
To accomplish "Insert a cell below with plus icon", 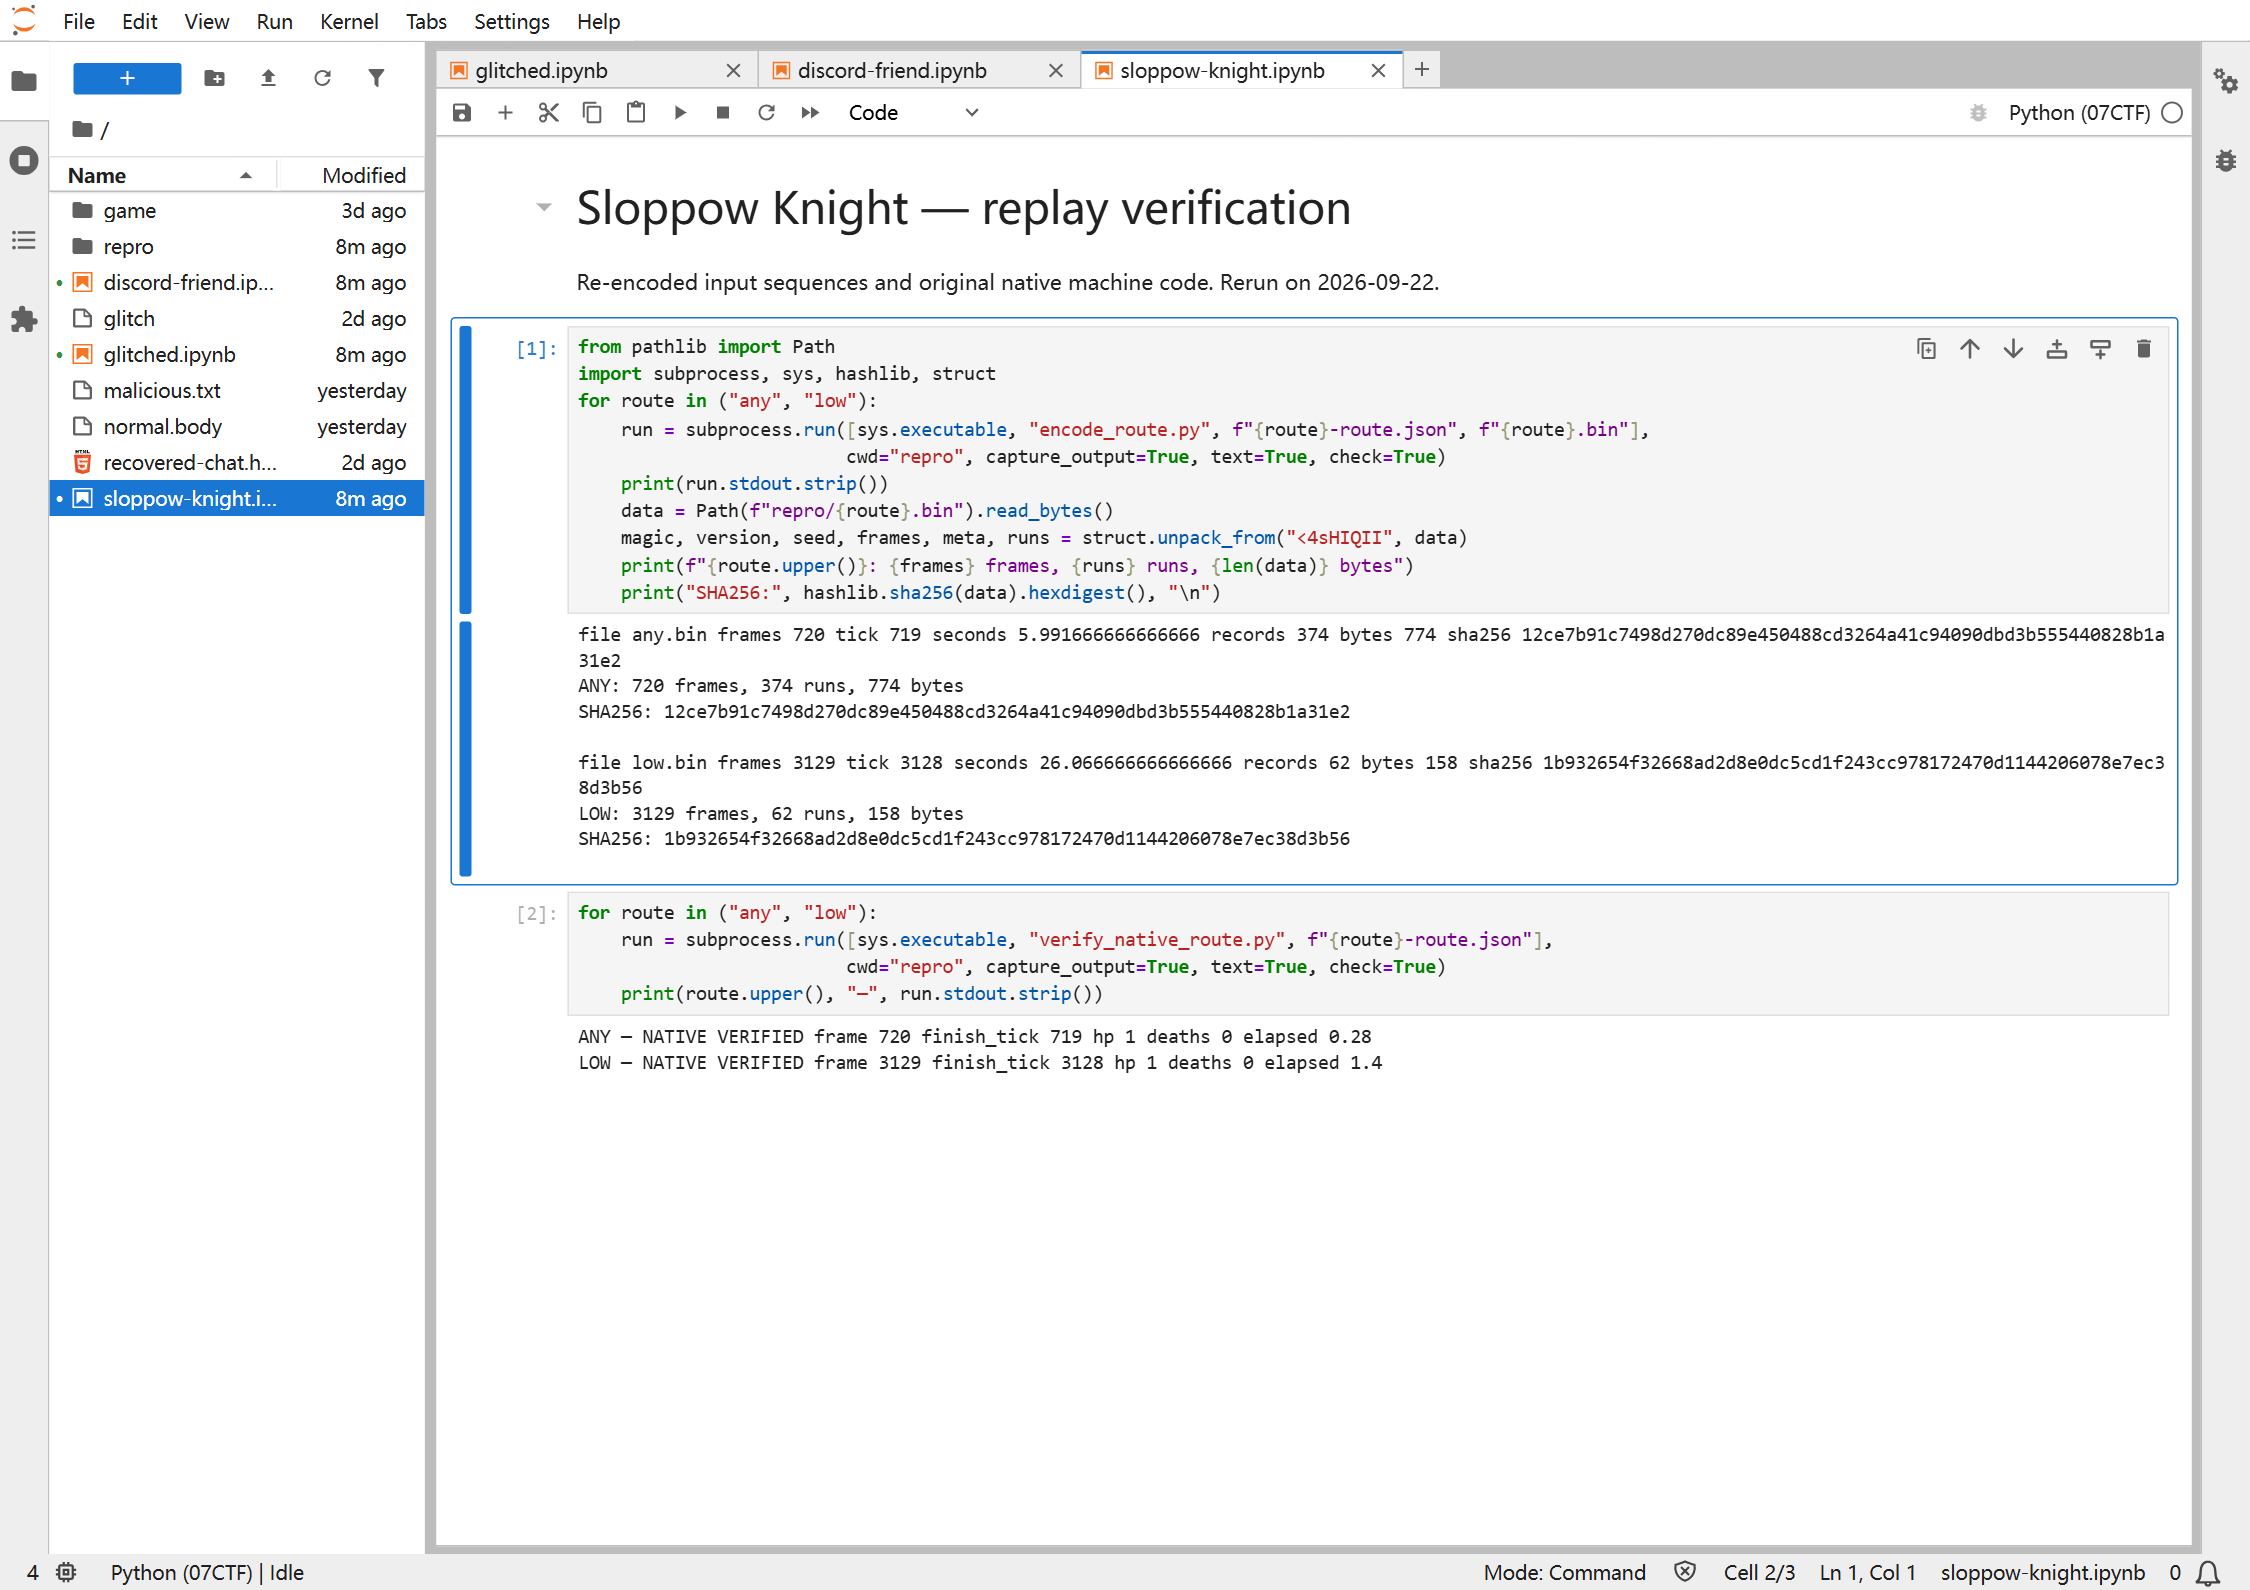I will point(505,112).
